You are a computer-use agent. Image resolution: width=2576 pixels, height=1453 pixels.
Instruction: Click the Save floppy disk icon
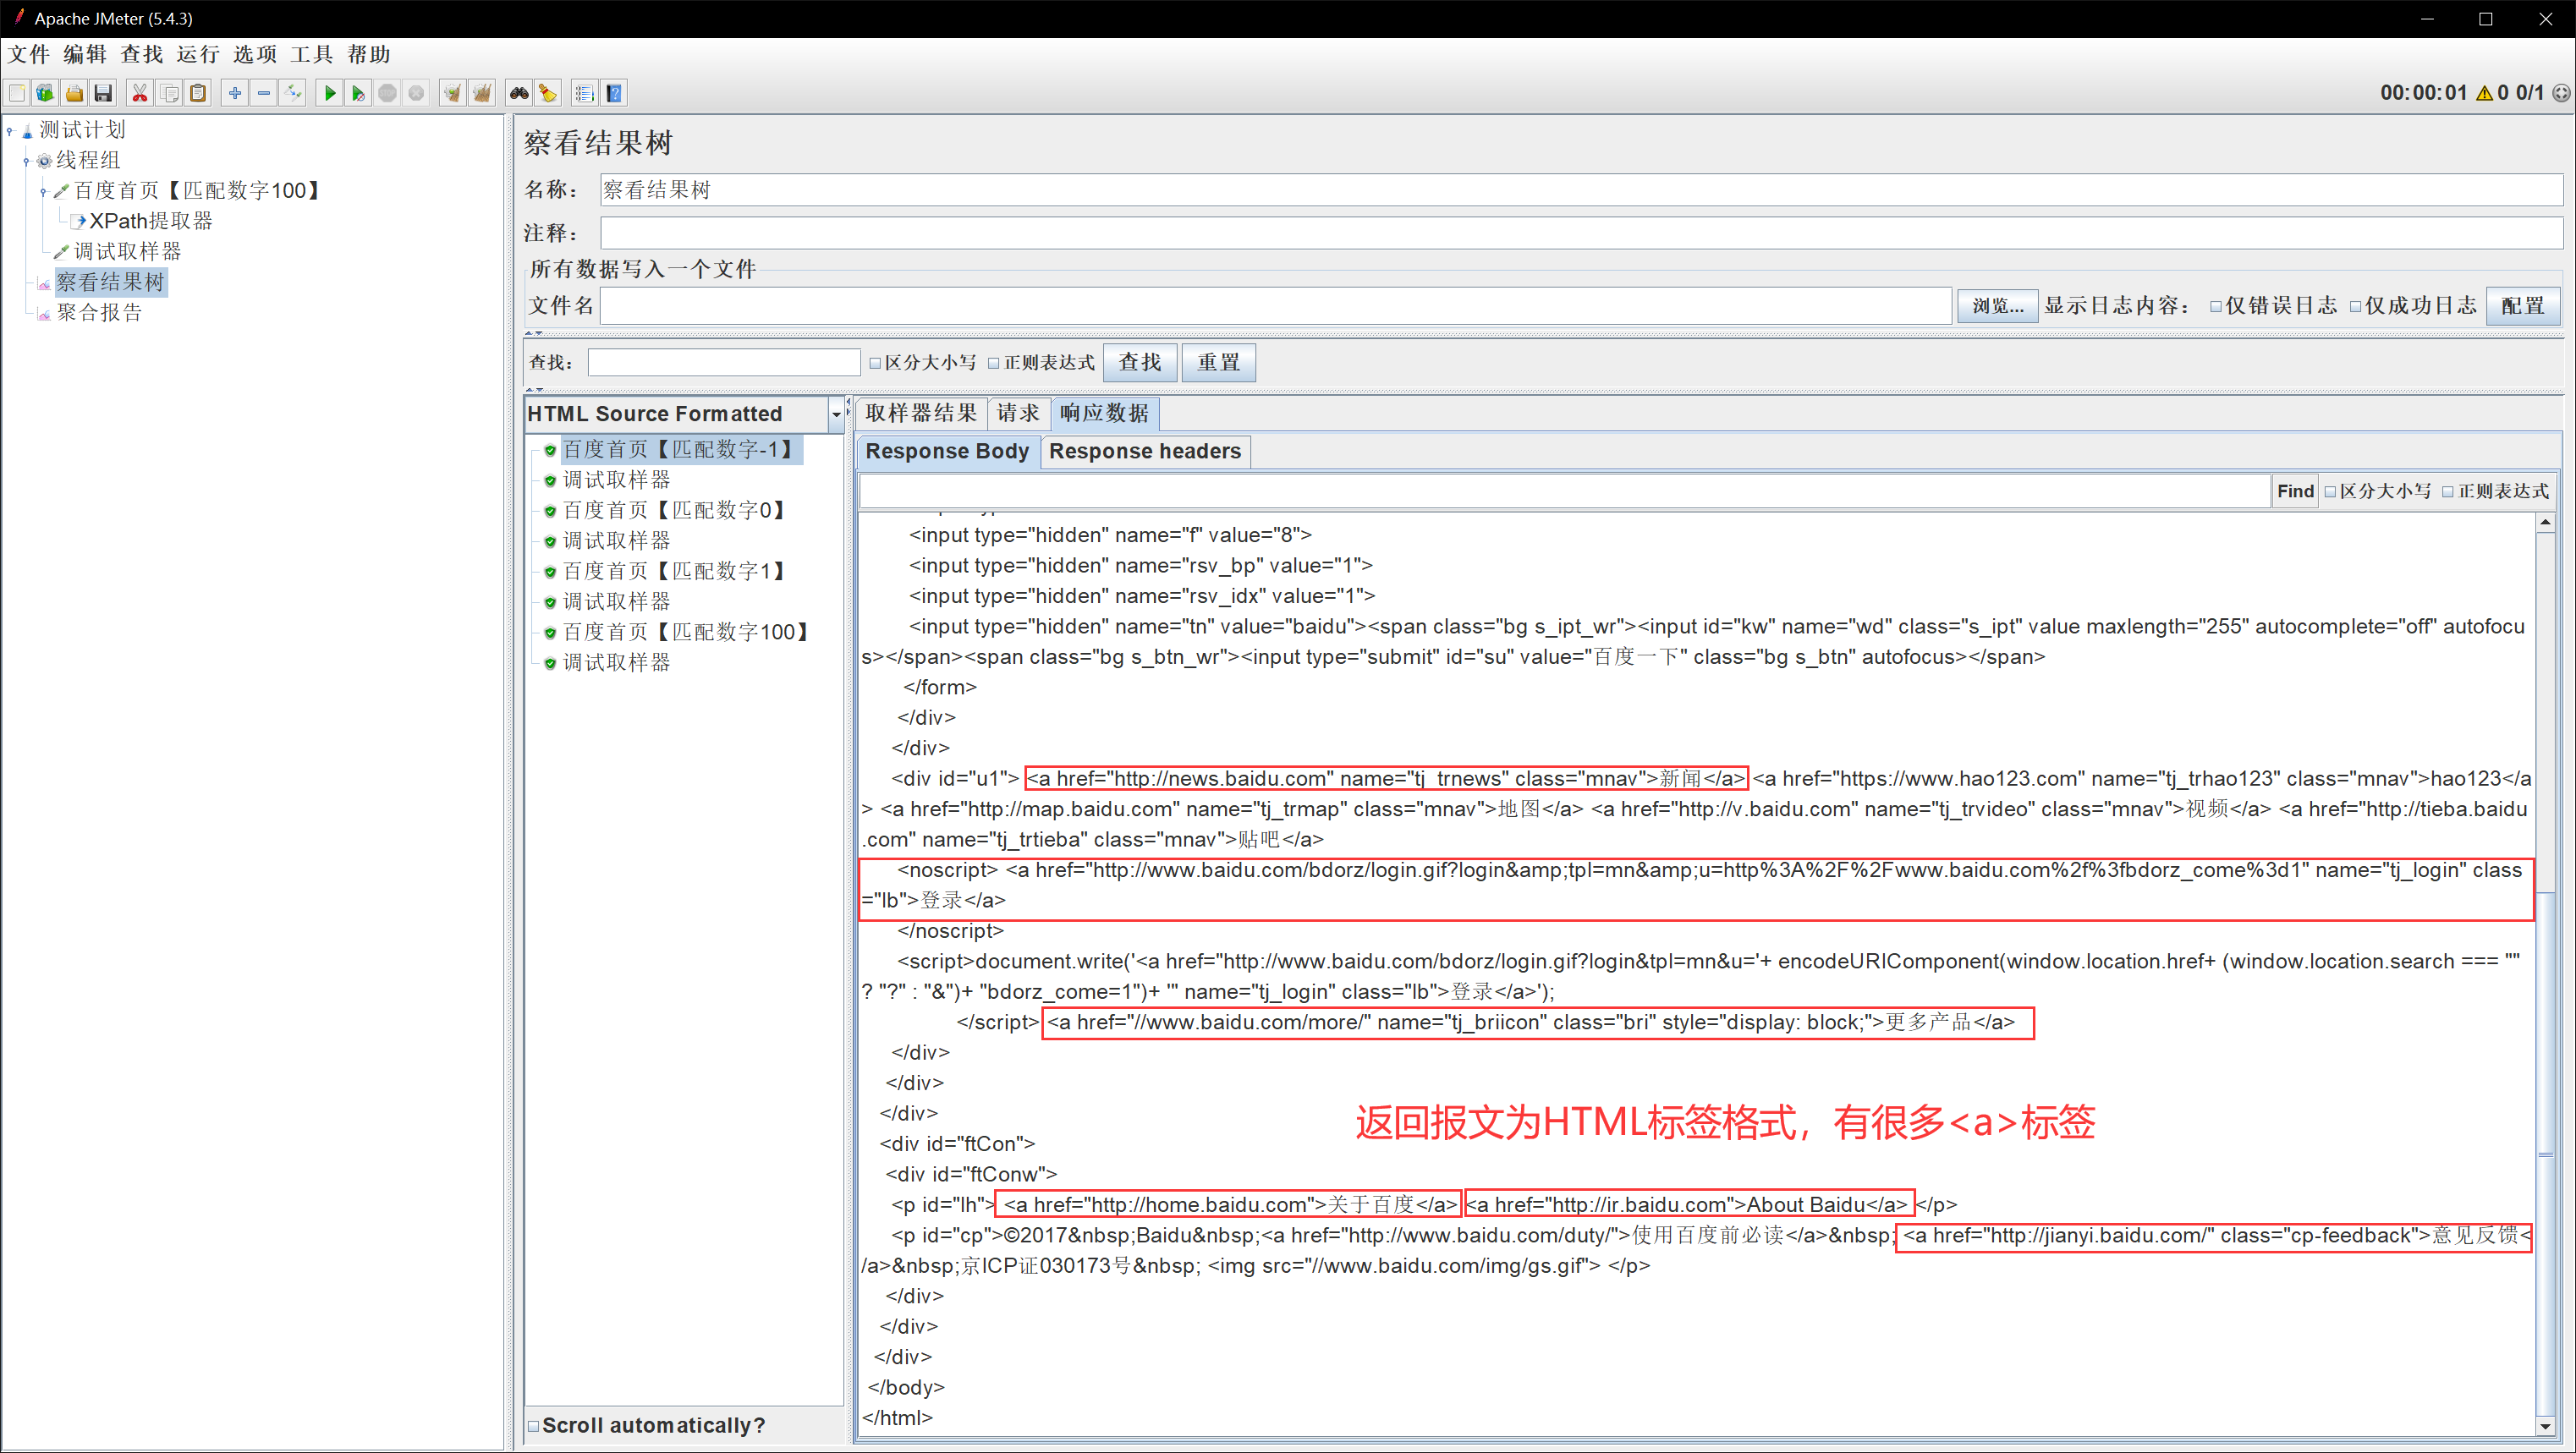(x=103, y=93)
